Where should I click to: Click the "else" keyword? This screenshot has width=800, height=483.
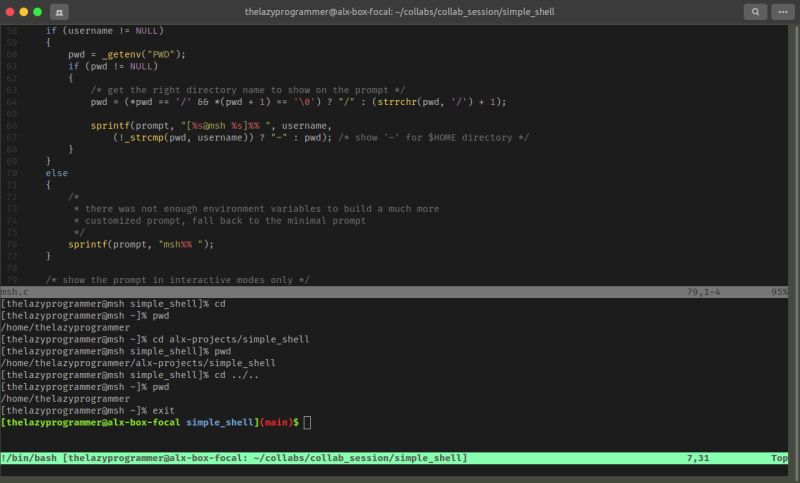56,173
